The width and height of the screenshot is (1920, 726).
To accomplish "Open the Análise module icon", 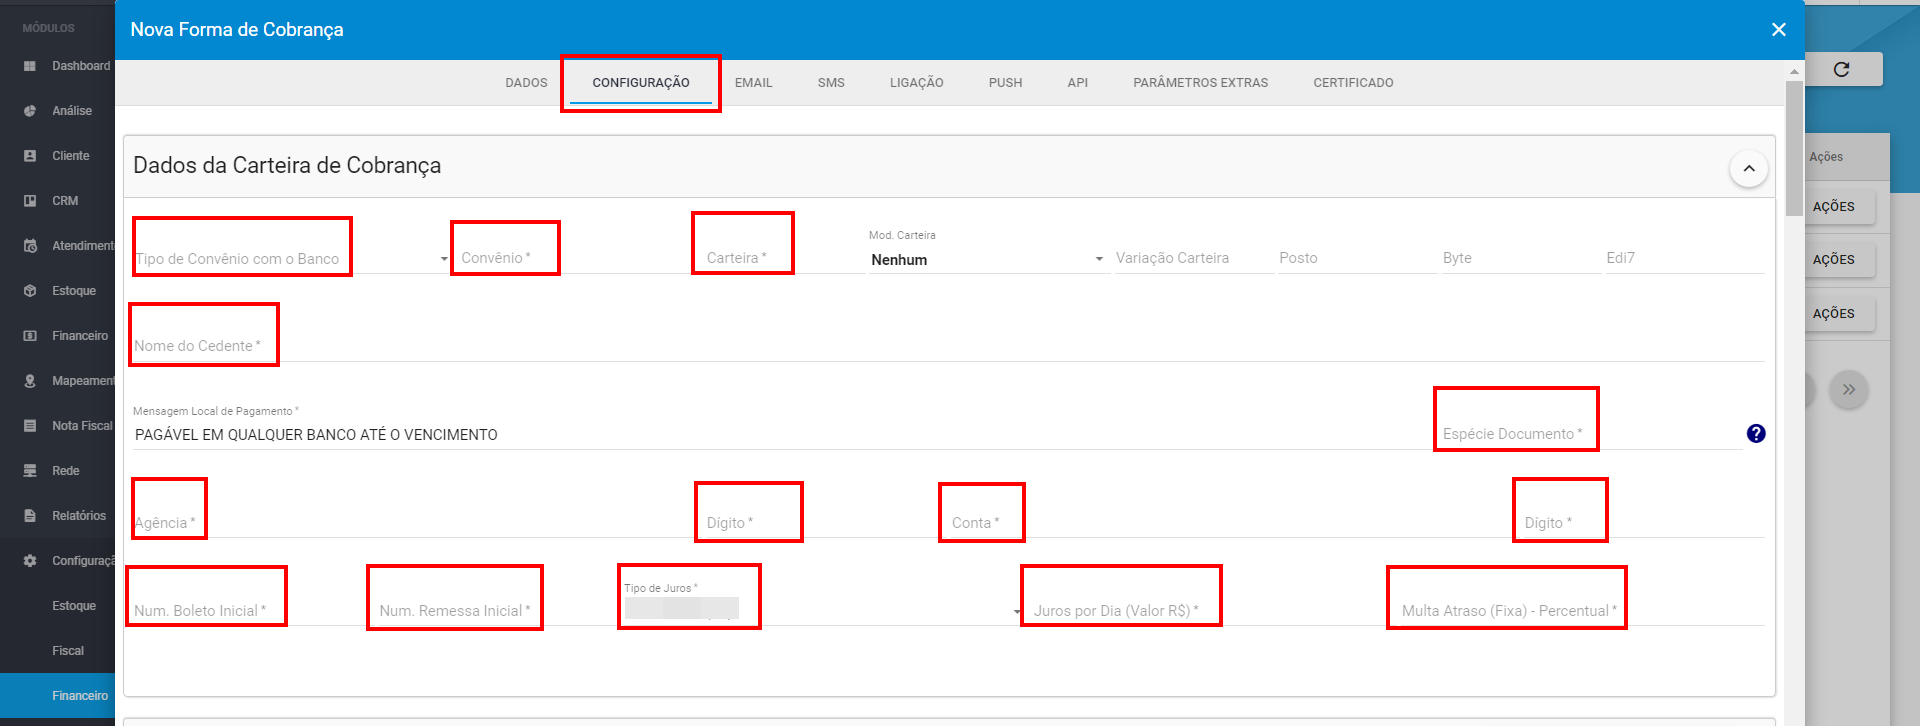I will (x=30, y=111).
